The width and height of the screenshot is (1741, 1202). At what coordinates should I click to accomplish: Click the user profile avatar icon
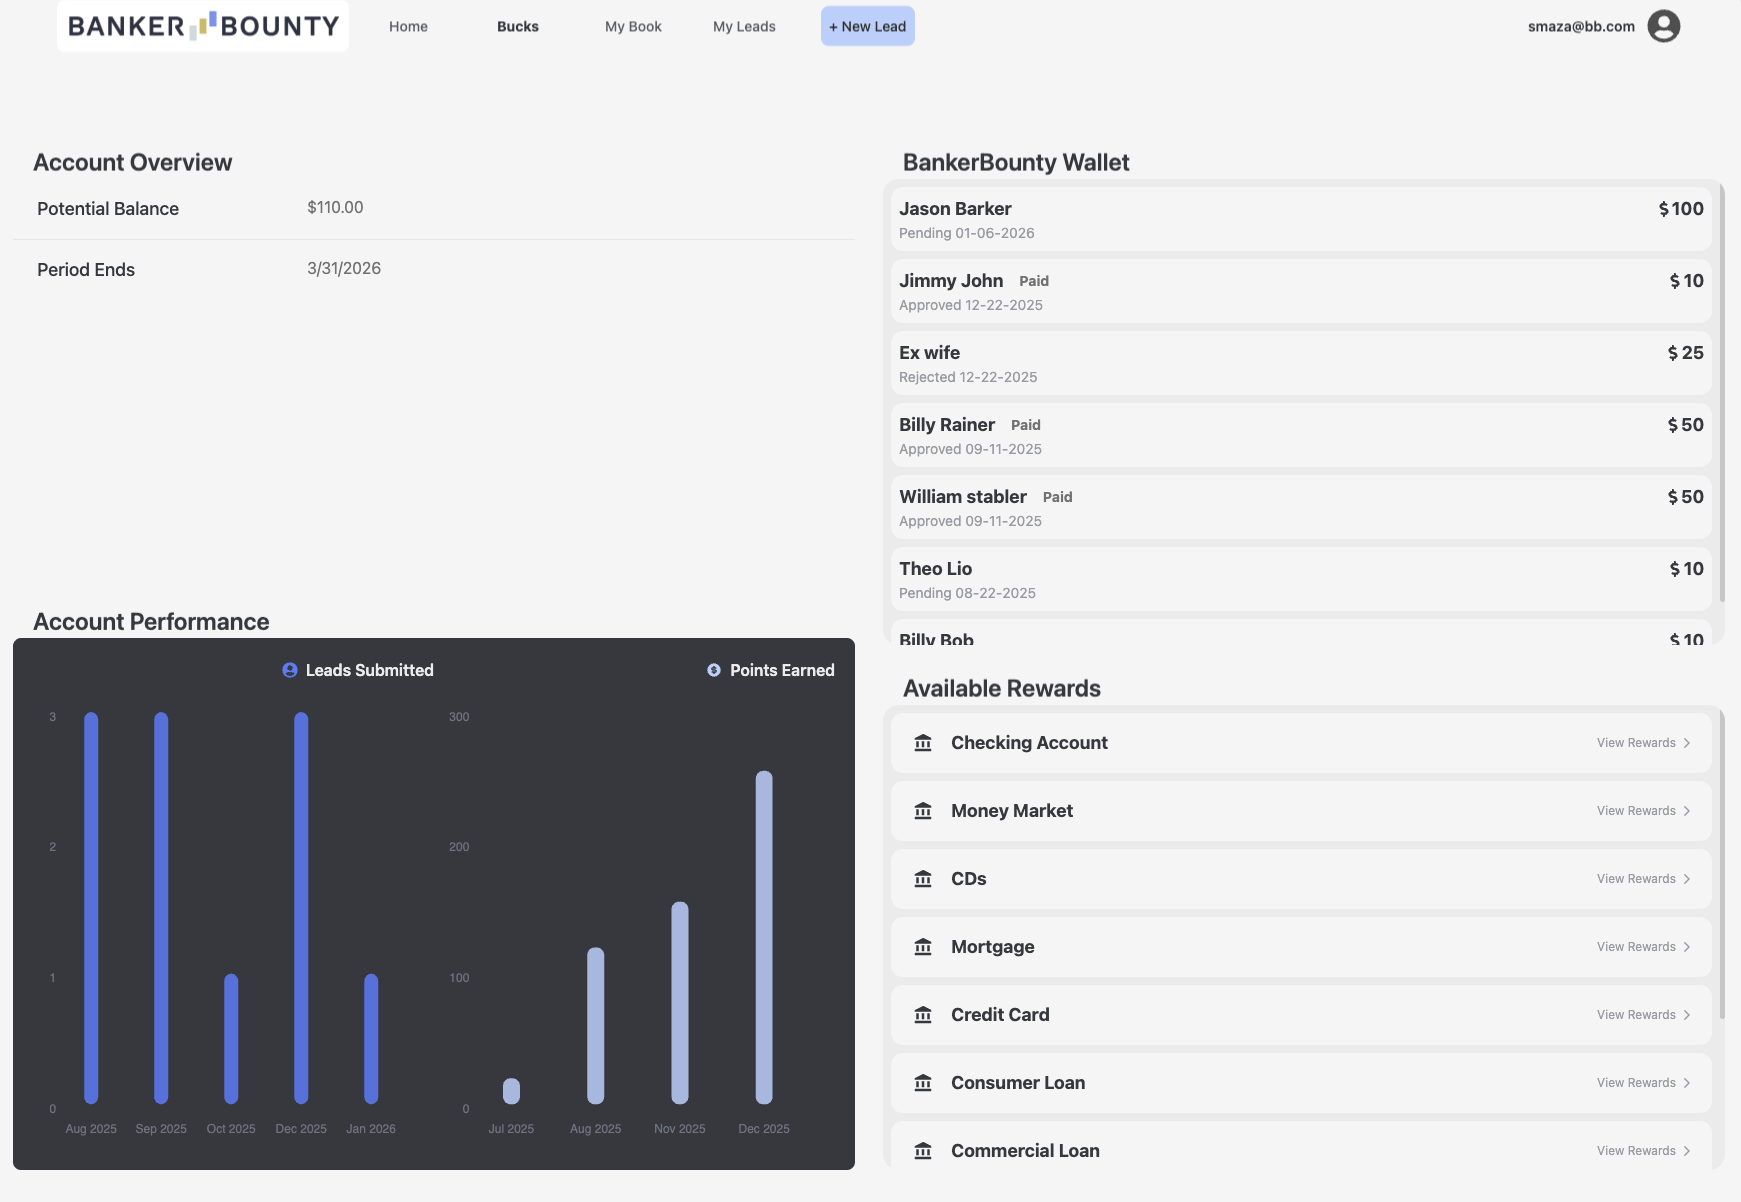1663,26
